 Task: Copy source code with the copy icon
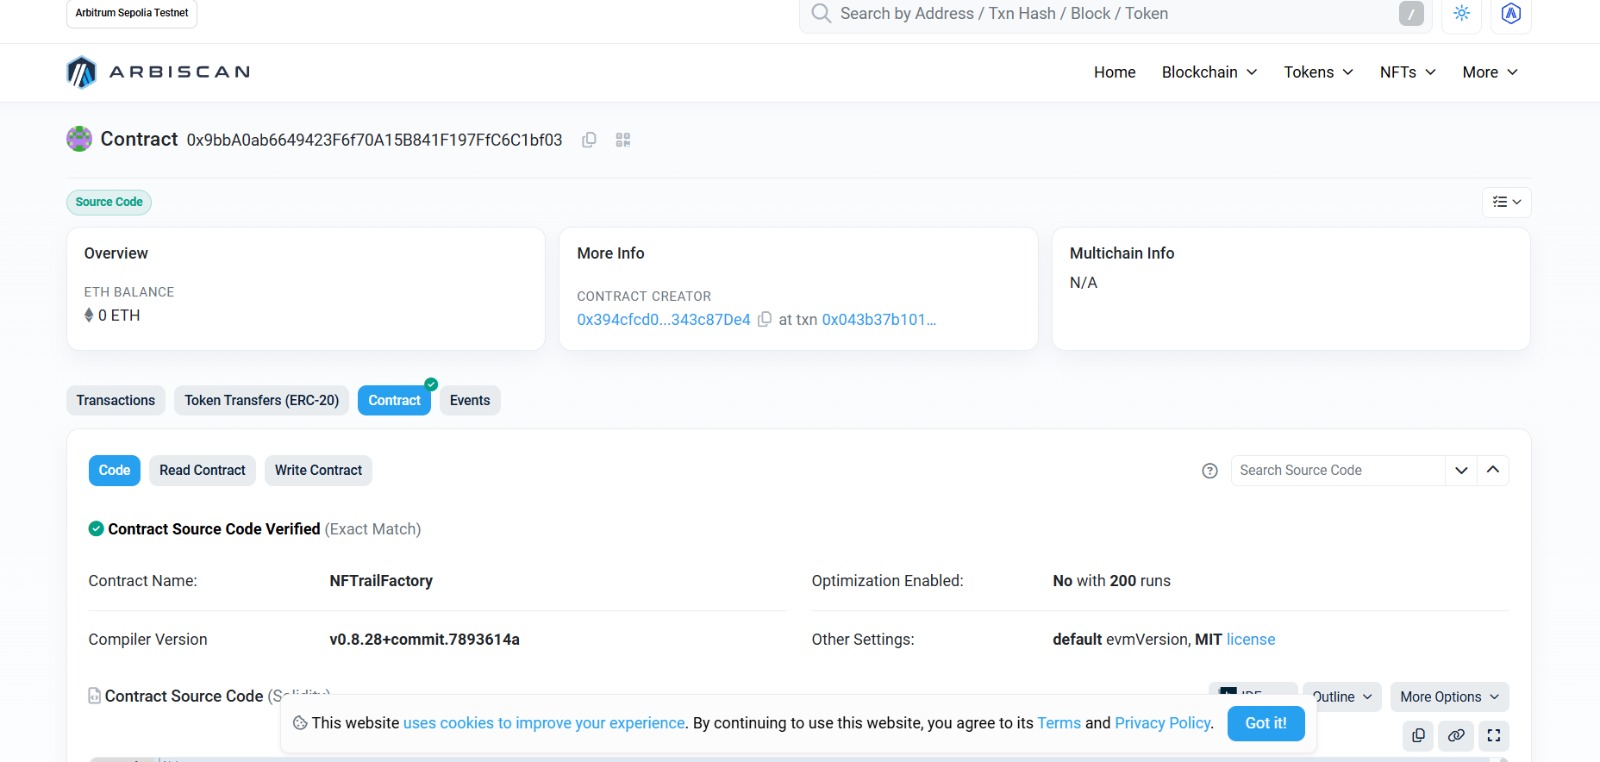click(x=1418, y=735)
